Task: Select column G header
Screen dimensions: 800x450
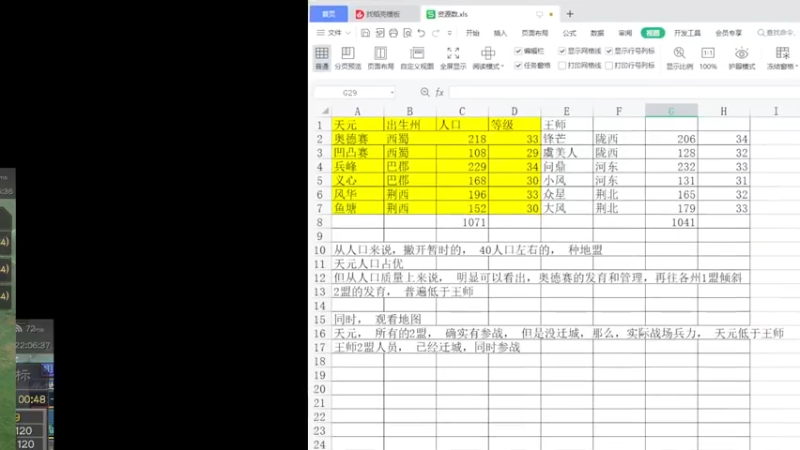Action: coord(671,111)
